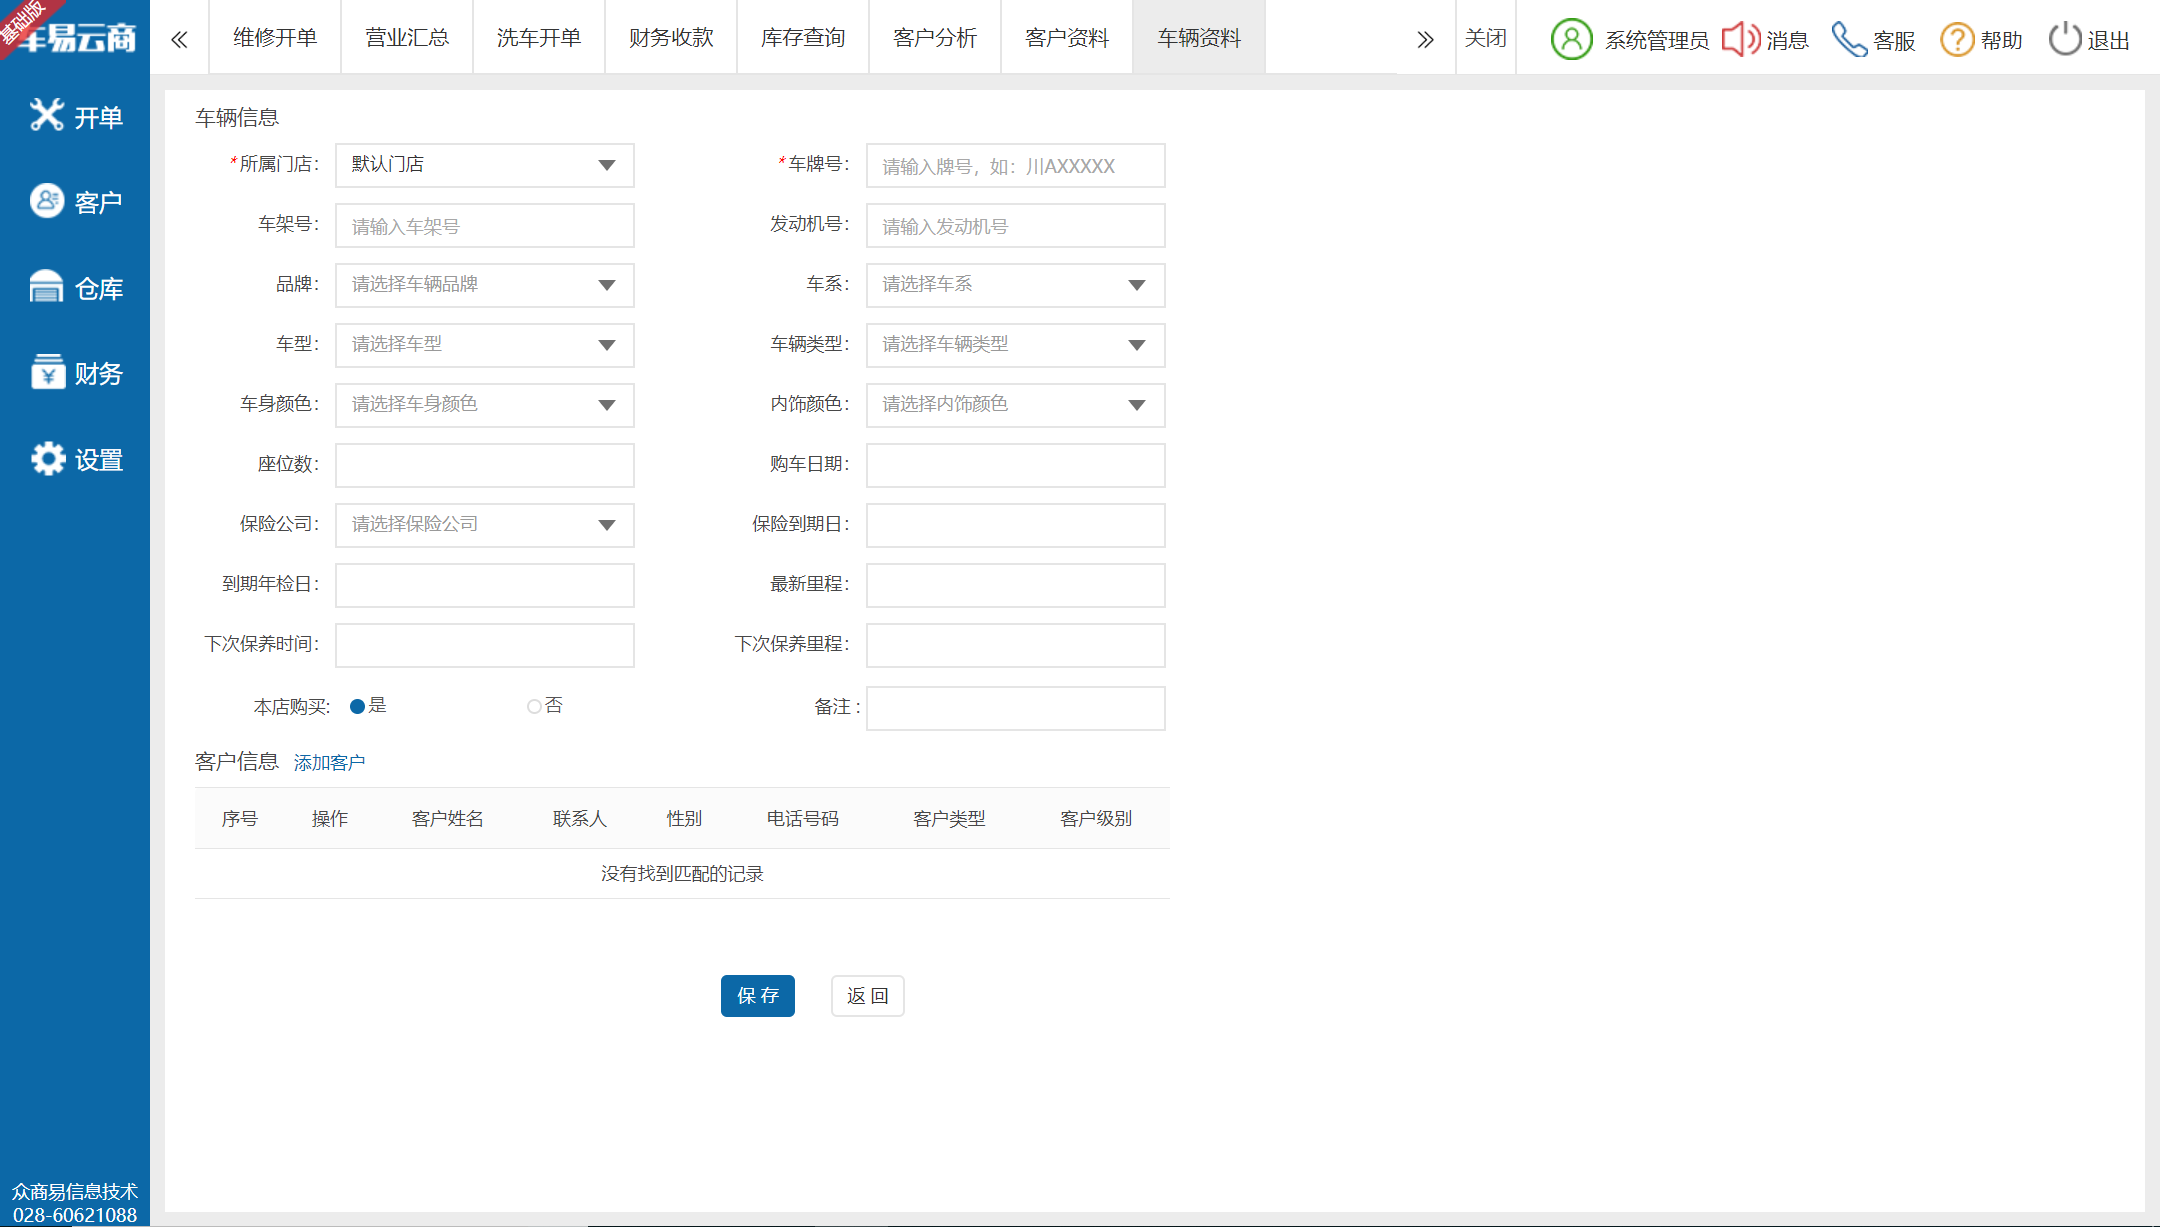Image resolution: width=2160 pixels, height=1227 pixels.
Task: Expand the 所属门店 dropdown
Action: pyautogui.click(x=485, y=165)
